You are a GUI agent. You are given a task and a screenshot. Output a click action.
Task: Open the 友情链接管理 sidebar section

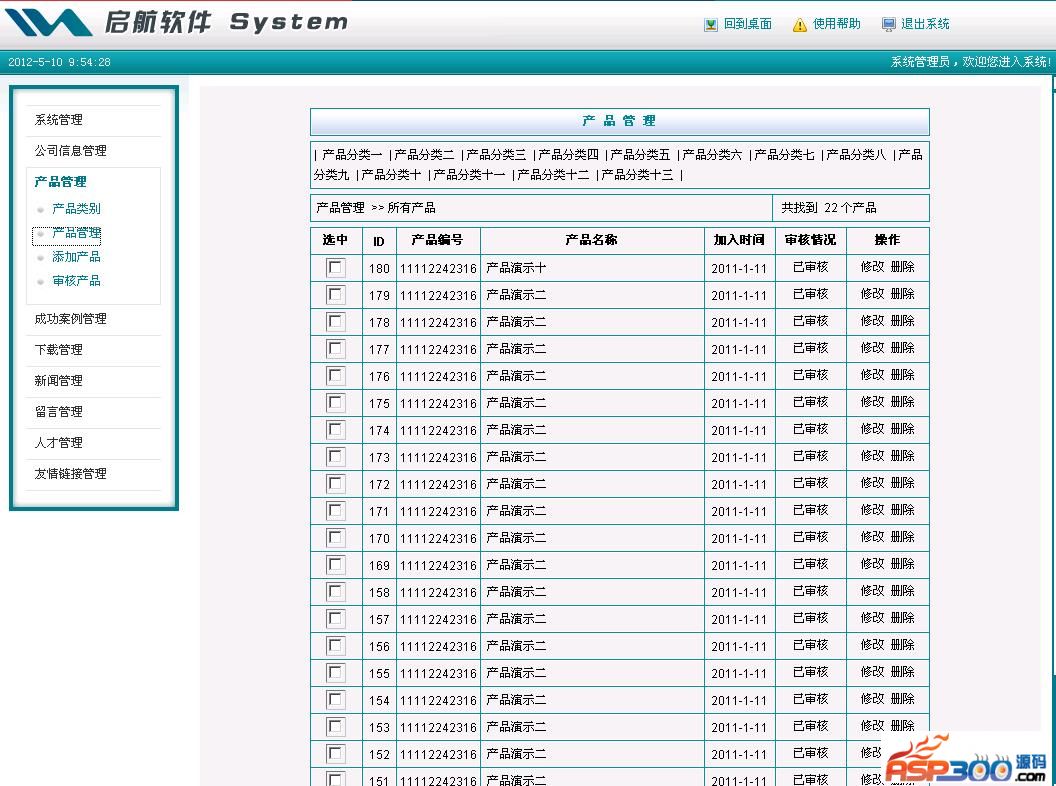point(70,474)
